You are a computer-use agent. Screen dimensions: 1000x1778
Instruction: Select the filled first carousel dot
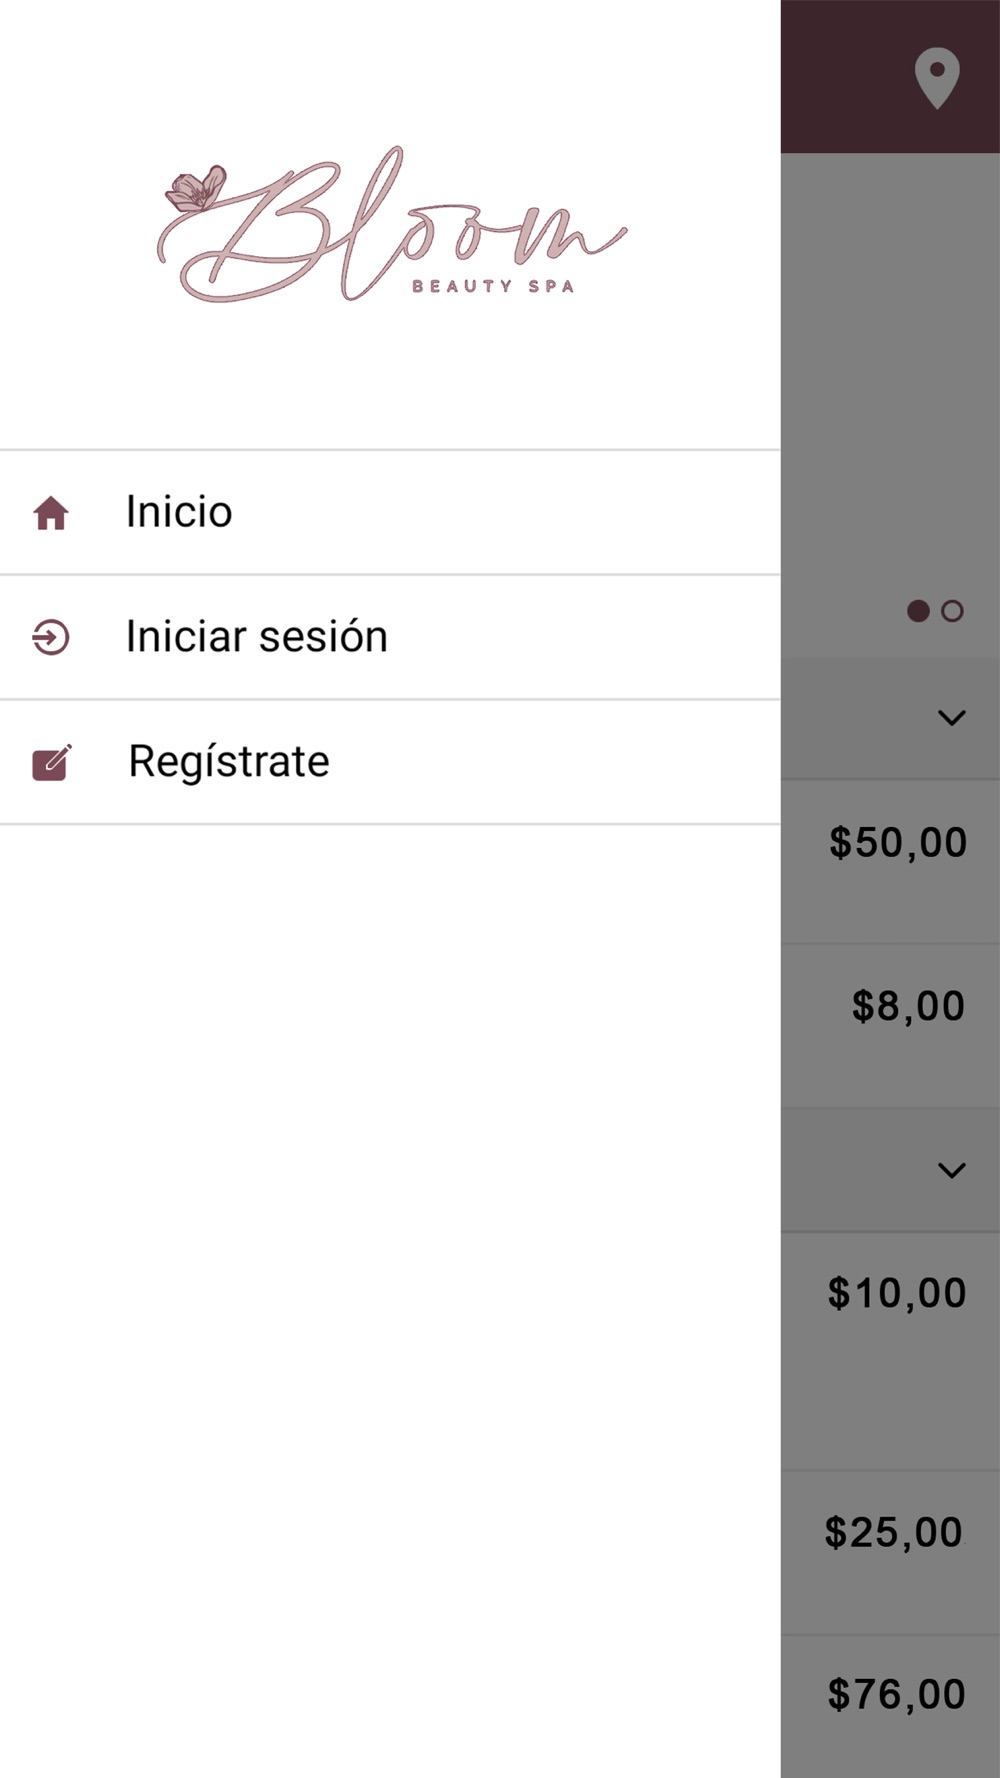click(x=917, y=611)
